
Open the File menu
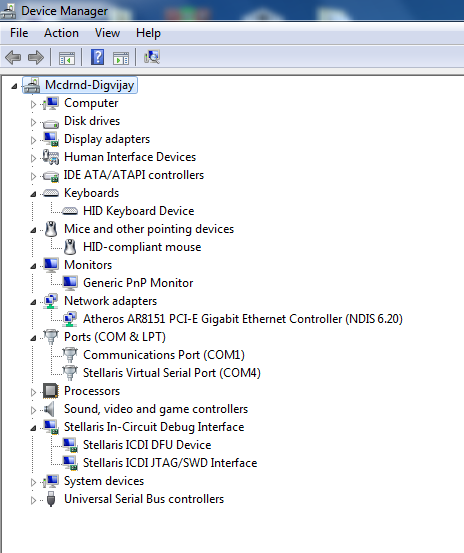pos(19,33)
